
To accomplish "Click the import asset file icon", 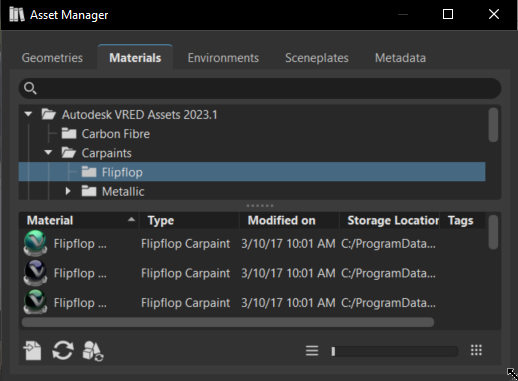I will [x=32, y=350].
